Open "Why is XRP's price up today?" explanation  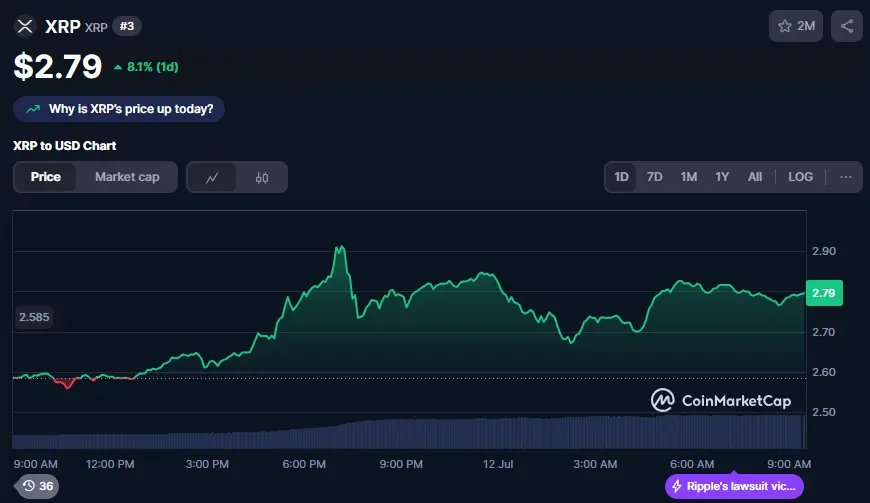119,109
